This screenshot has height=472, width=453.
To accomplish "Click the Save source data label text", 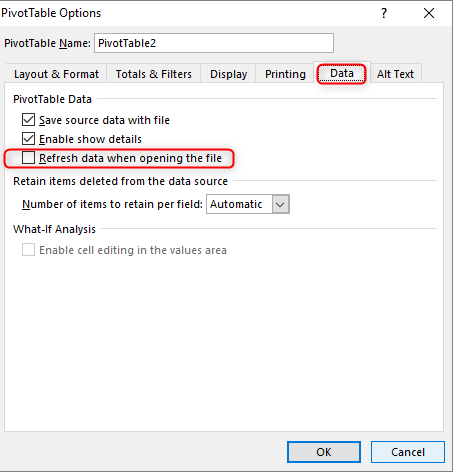I will click(x=104, y=120).
